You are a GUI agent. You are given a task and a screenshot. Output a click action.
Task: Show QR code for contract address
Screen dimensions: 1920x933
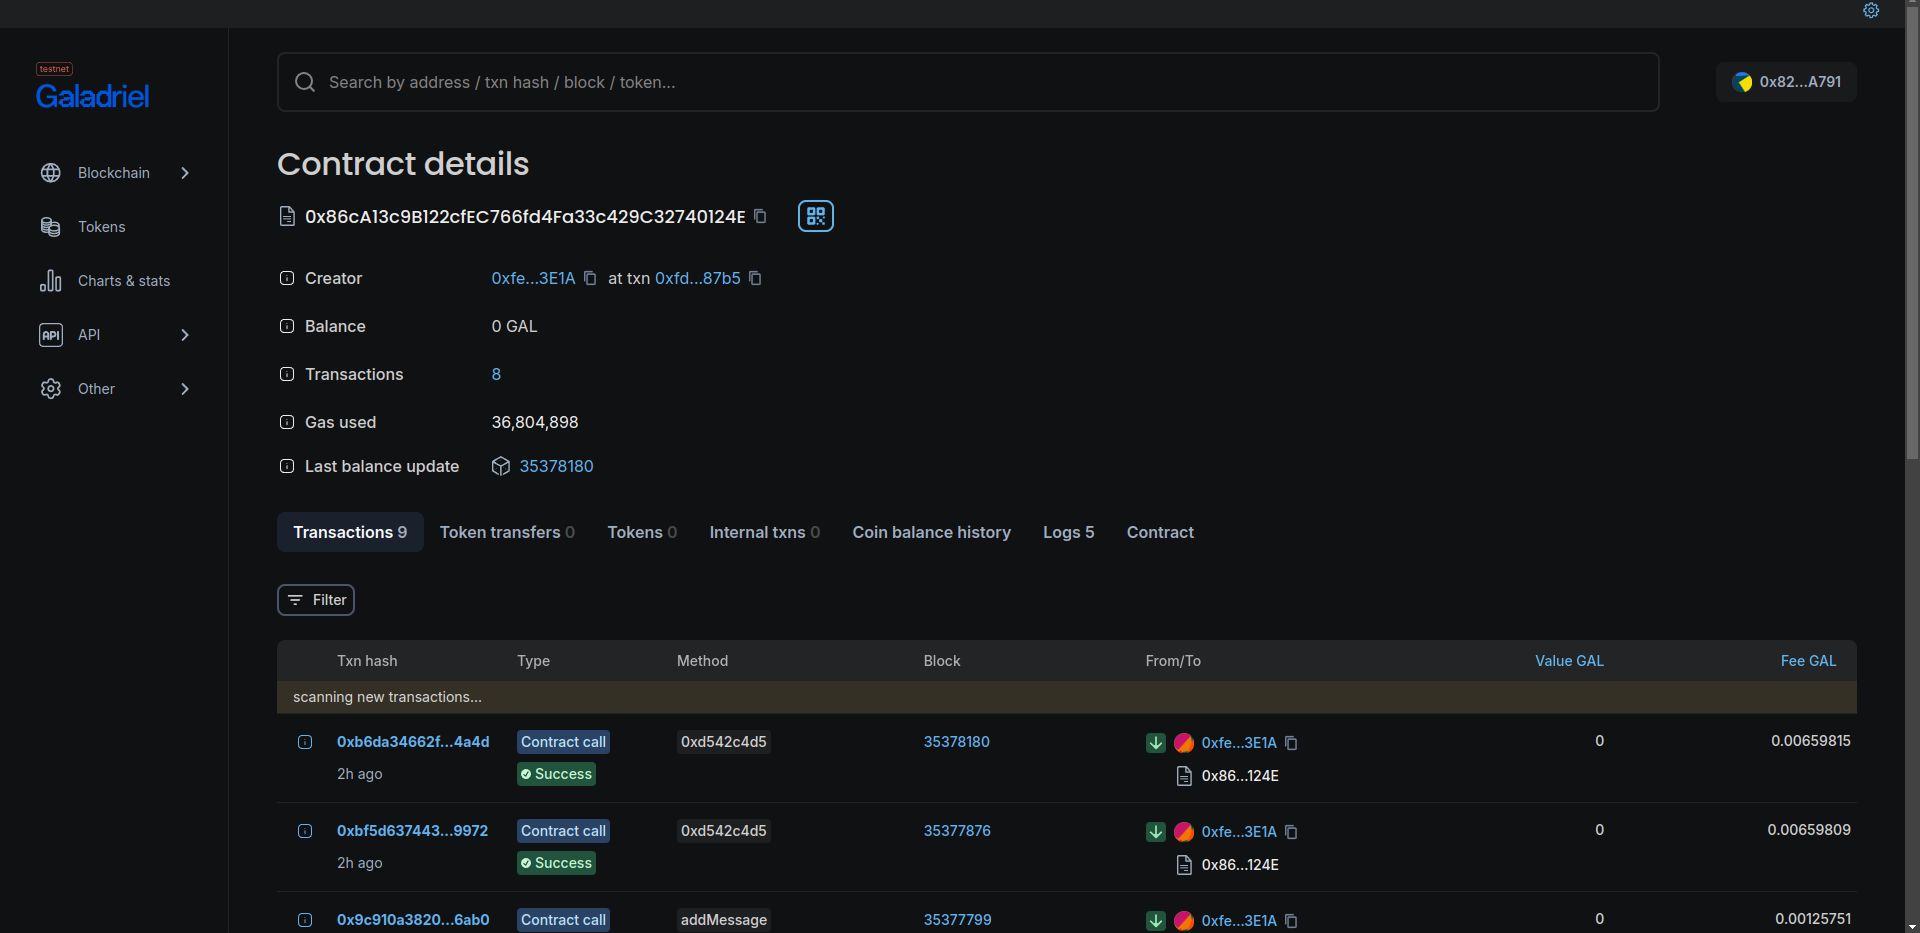[816, 216]
